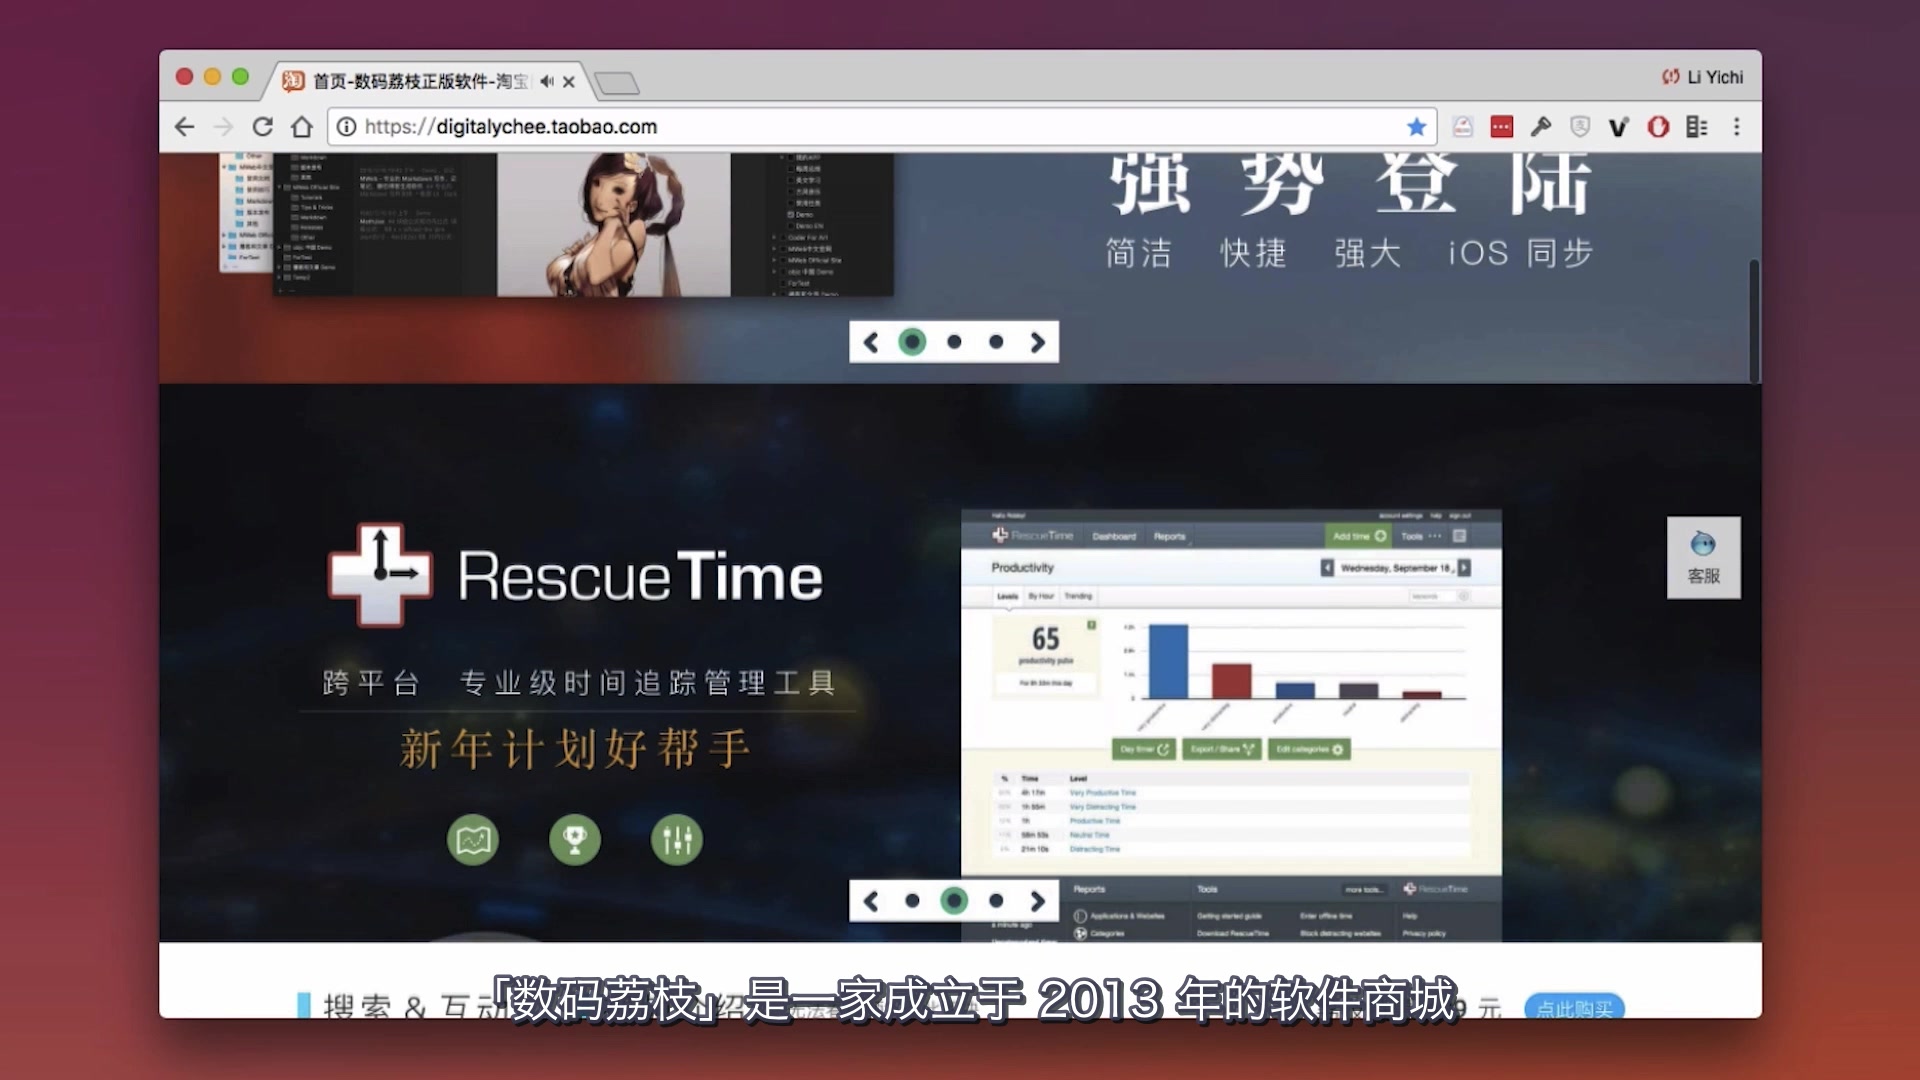The height and width of the screenshot is (1080, 1920).
Task: Click previous arrow on top carousel
Action: click(x=870, y=342)
